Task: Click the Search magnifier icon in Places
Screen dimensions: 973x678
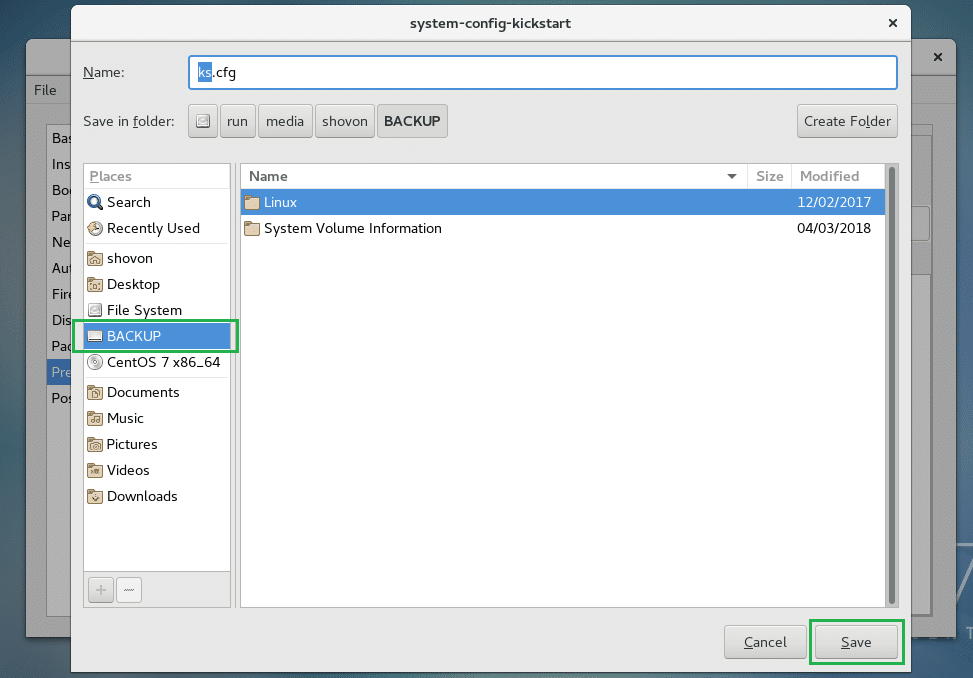Action: click(x=95, y=202)
